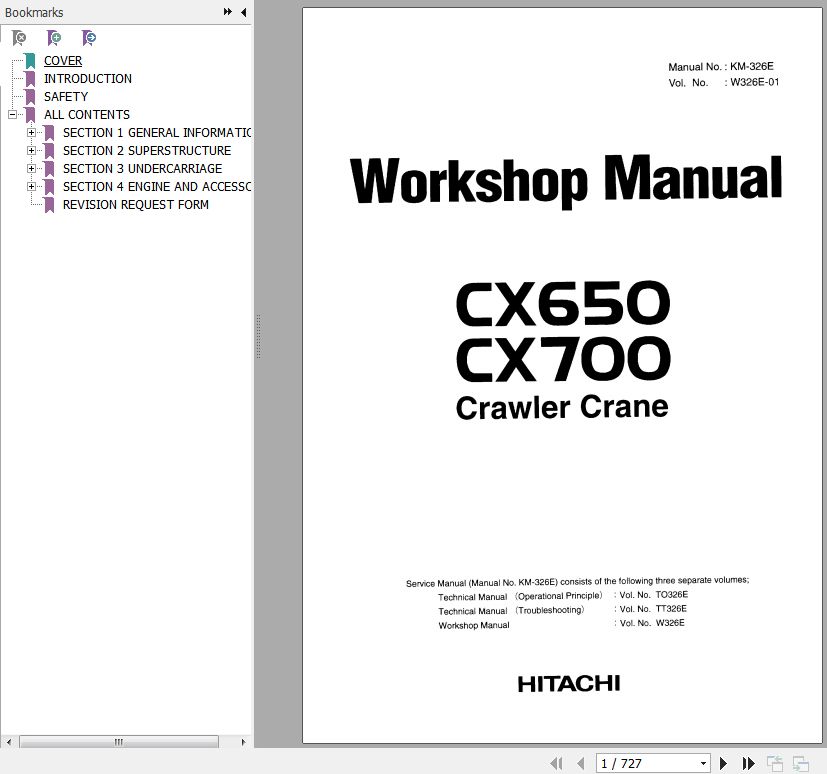This screenshot has width=827, height=774.
Task: Click the Crawler Crane subtitle text
Action: (x=562, y=407)
